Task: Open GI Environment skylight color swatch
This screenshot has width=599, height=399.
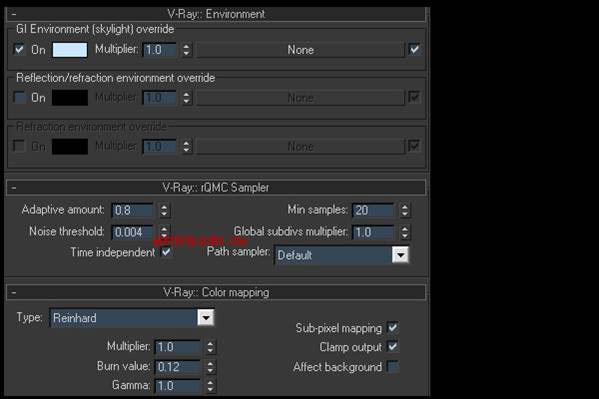Action: tap(70, 50)
